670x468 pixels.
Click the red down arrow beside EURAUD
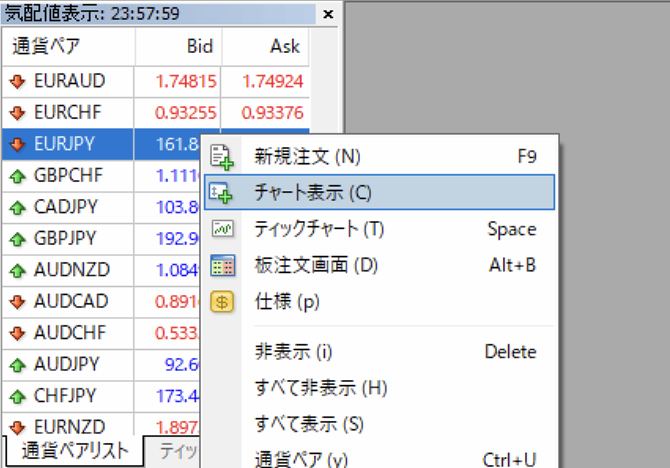coord(17,81)
